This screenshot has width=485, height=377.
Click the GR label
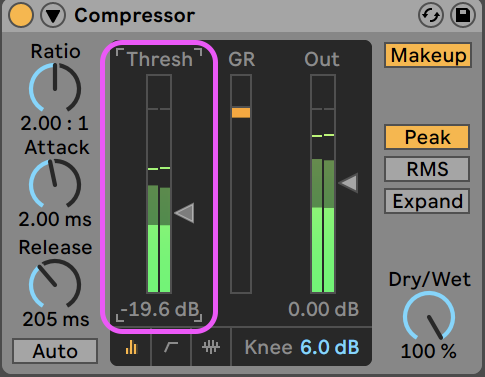pos(242,60)
